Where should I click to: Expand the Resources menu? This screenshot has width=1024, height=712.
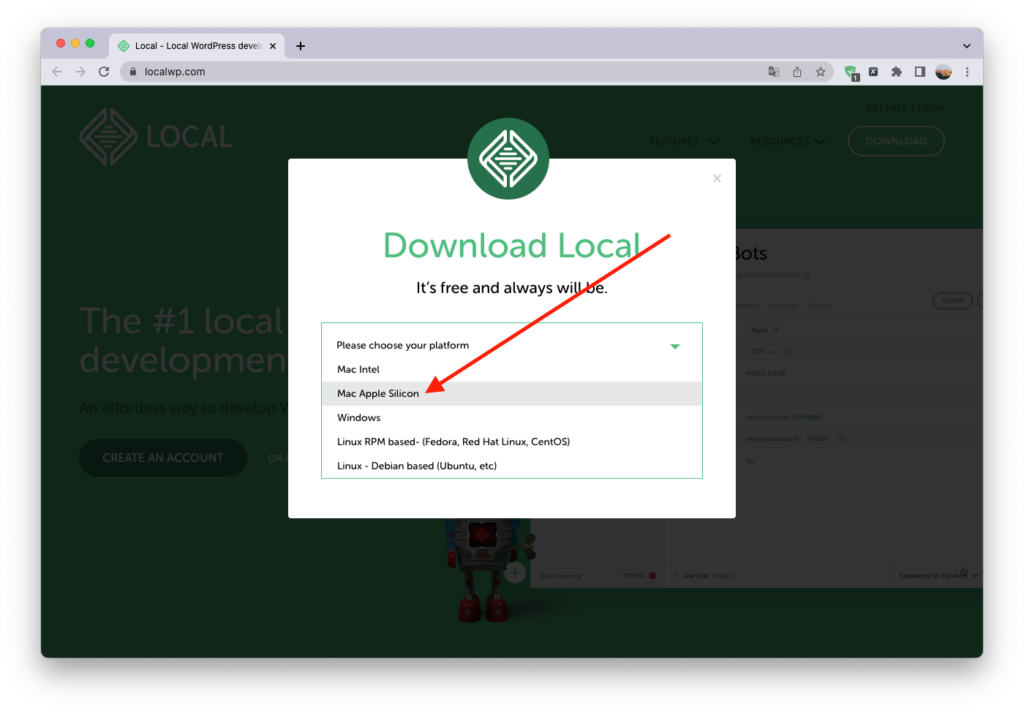point(788,141)
